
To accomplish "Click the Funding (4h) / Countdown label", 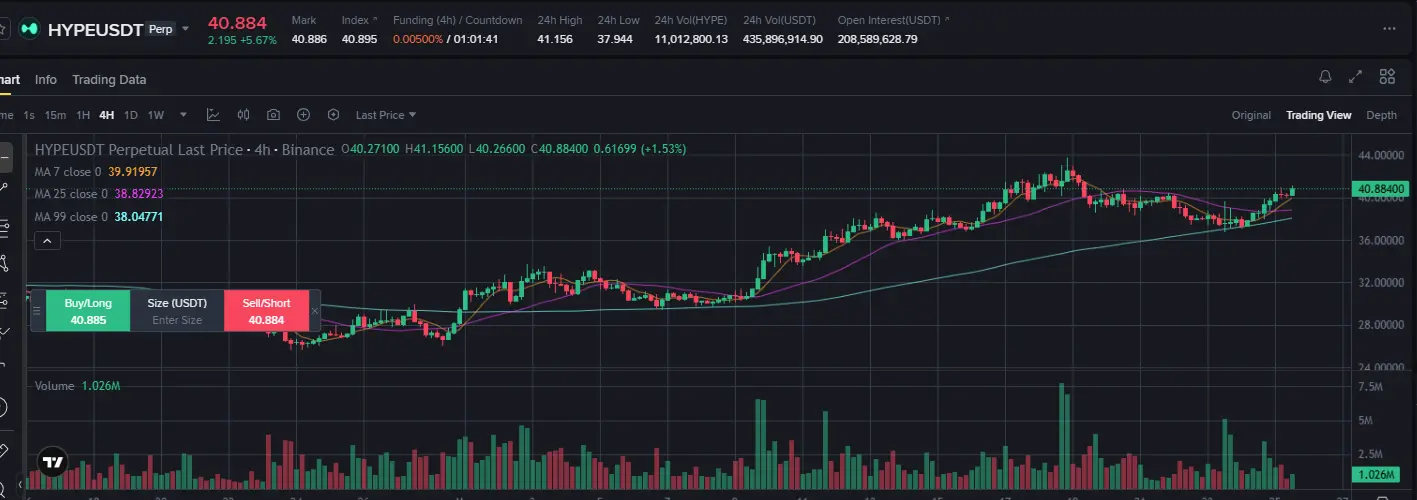I will 457,20.
